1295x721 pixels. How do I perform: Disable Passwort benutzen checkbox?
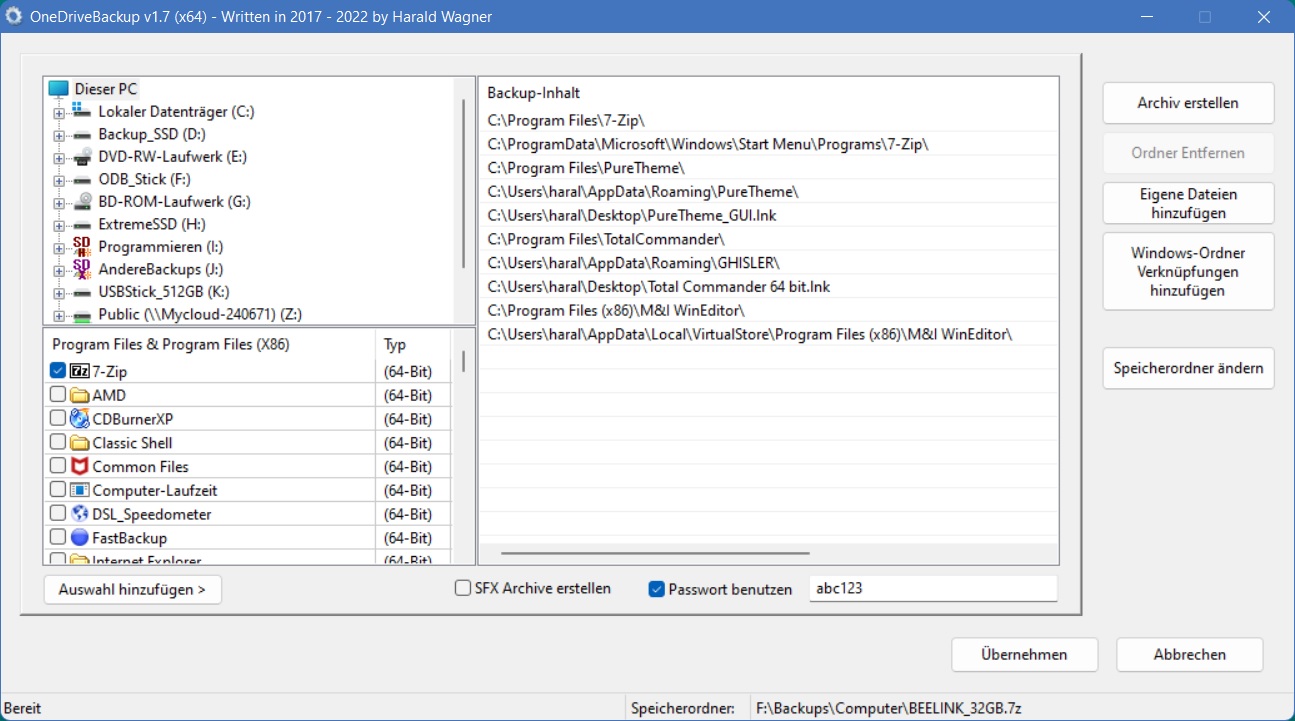(657, 589)
